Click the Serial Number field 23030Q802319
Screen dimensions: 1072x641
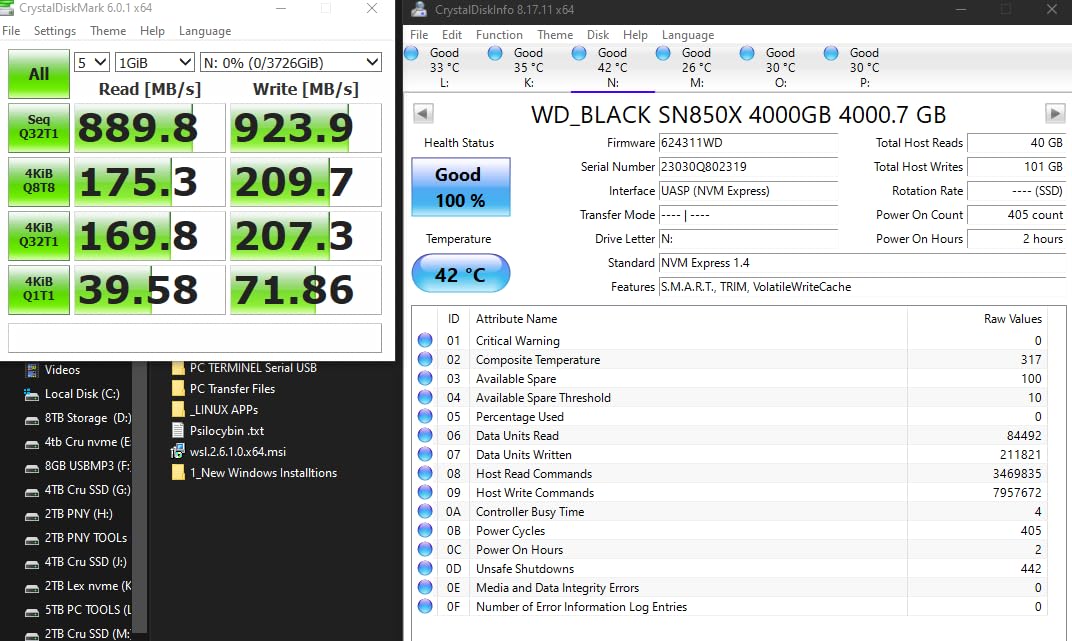(748, 167)
